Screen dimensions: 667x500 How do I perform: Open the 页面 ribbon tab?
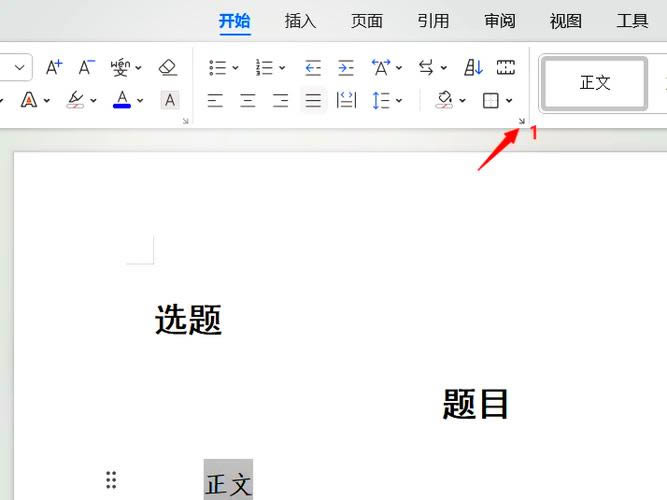coord(367,21)
